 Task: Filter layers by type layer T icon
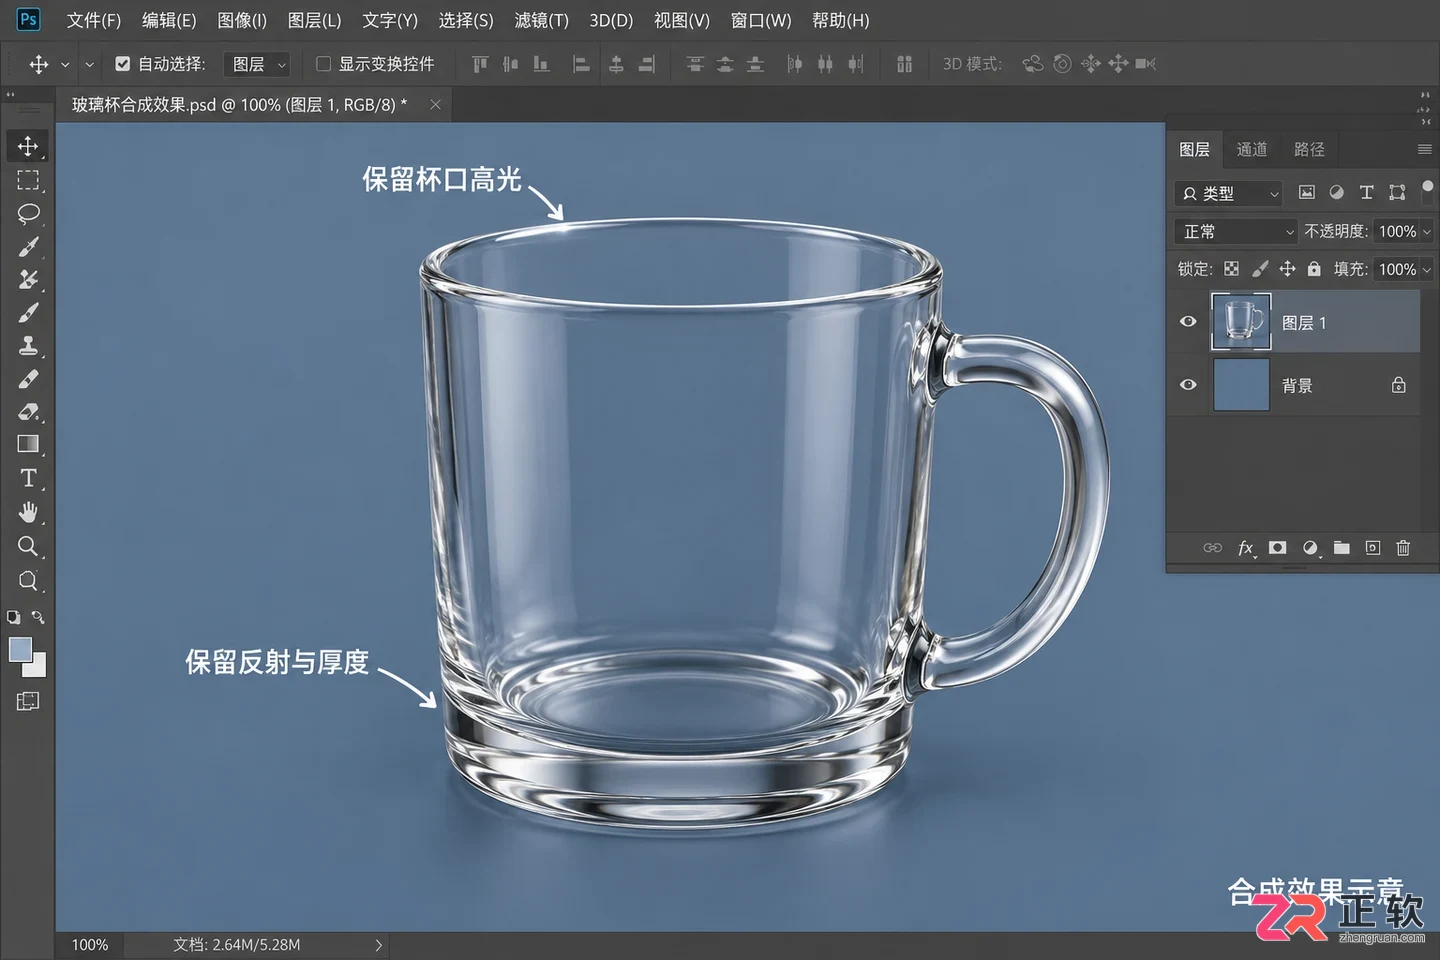point(1367,192)
